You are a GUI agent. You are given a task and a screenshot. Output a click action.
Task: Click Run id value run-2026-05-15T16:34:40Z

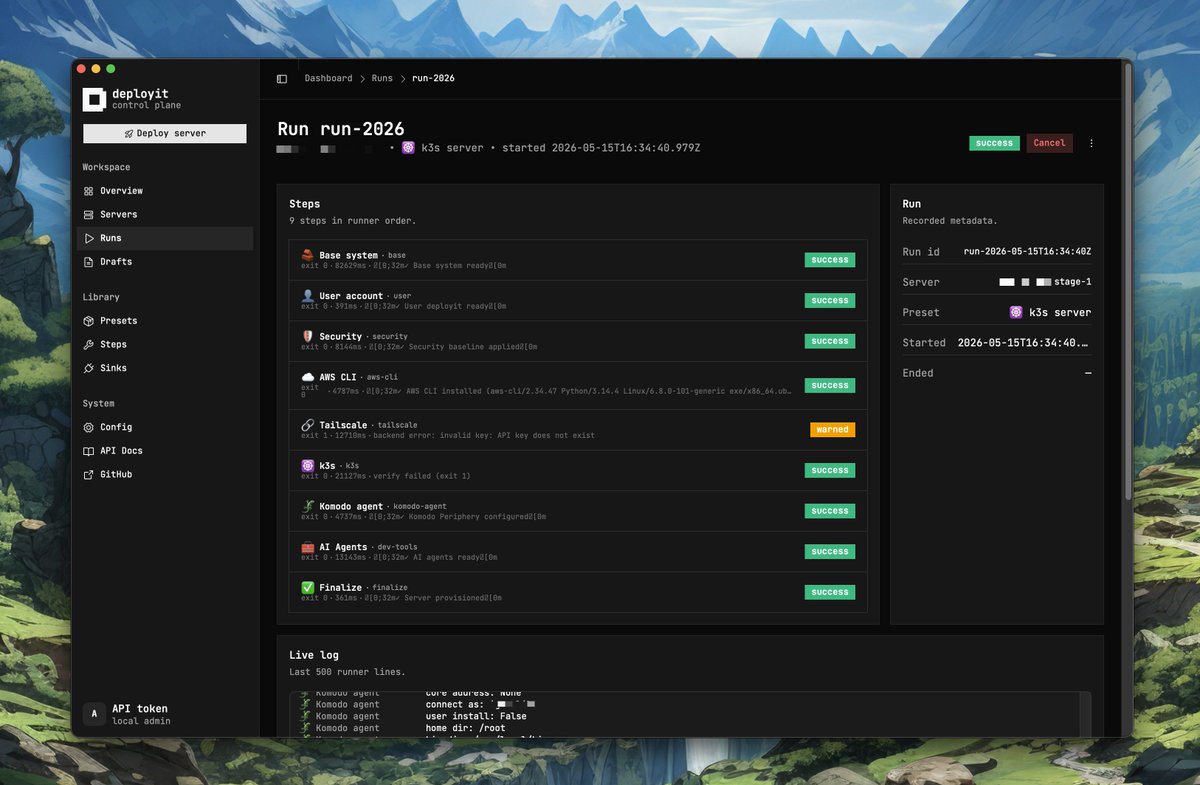tap(1027, 252)
